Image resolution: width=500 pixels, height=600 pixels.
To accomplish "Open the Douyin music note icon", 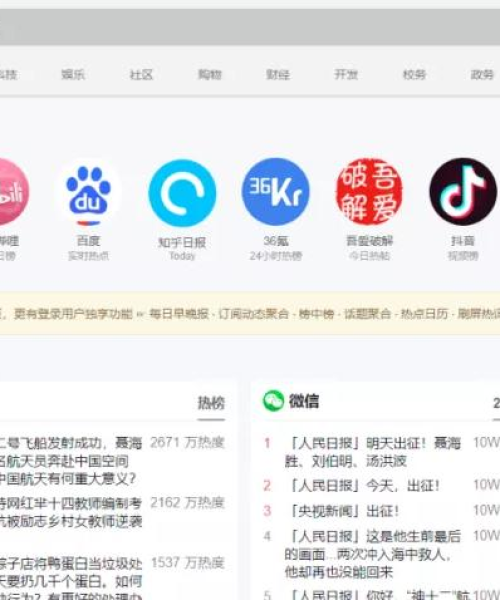I will pyautogui.click(x=463, y=192).
